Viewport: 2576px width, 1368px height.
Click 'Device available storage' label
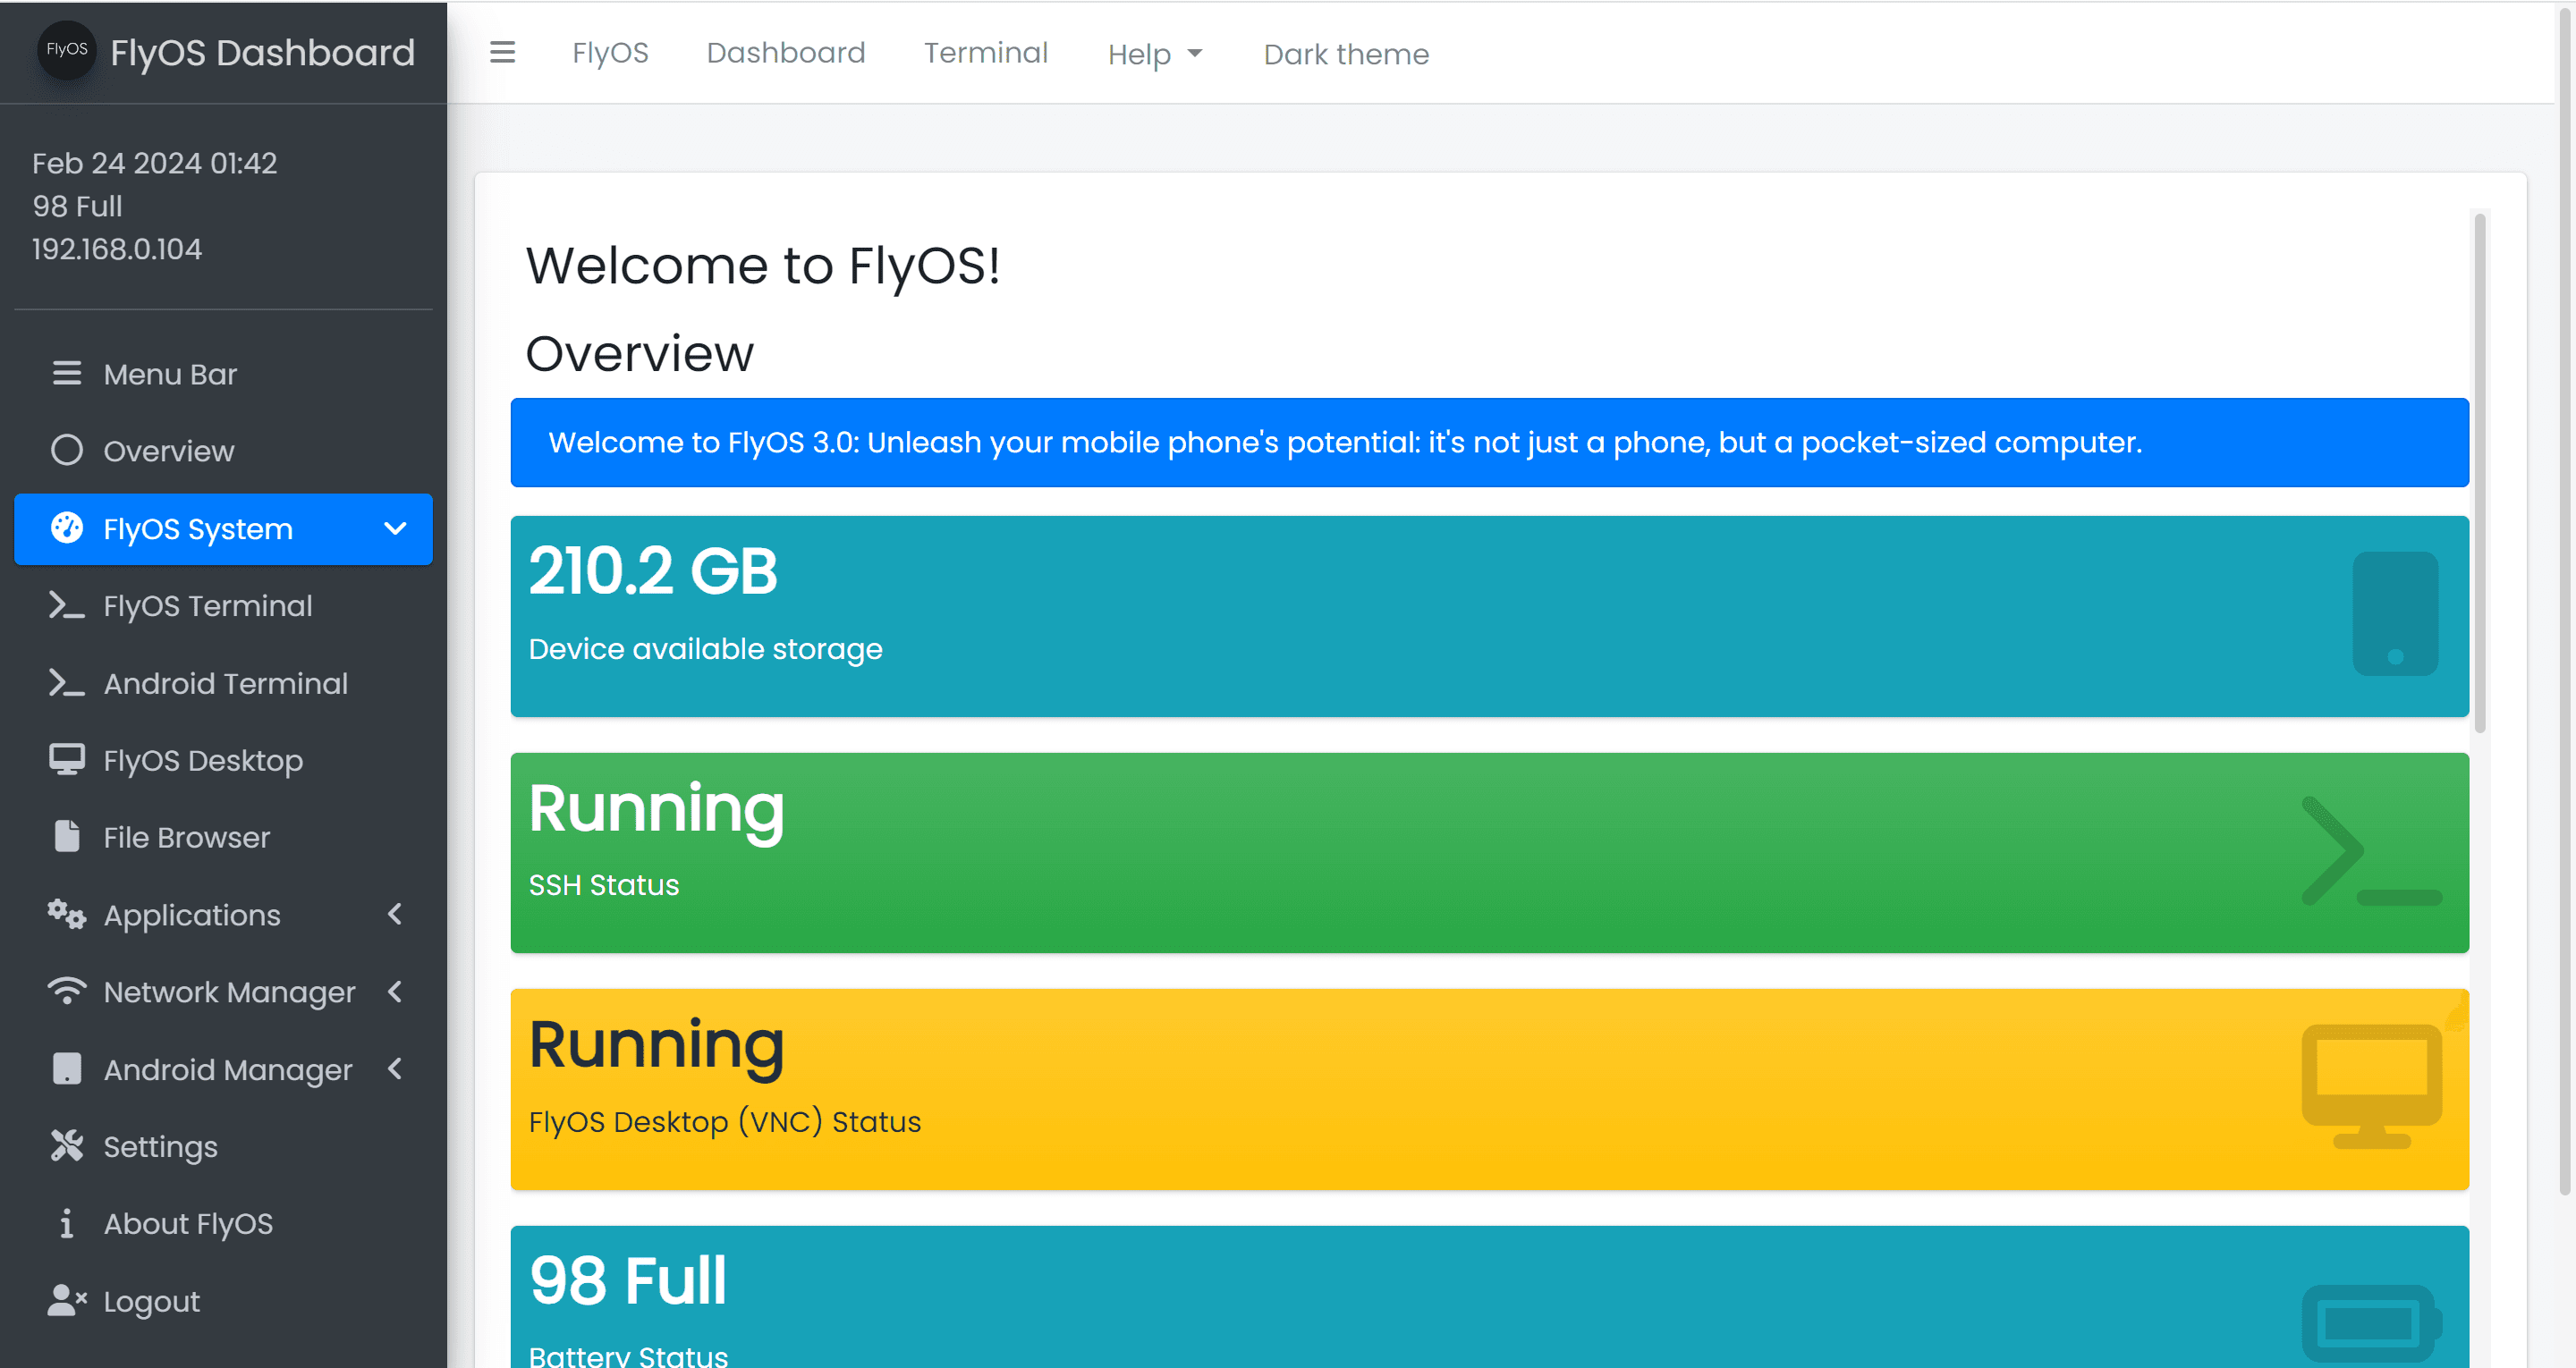pos(705,649)
